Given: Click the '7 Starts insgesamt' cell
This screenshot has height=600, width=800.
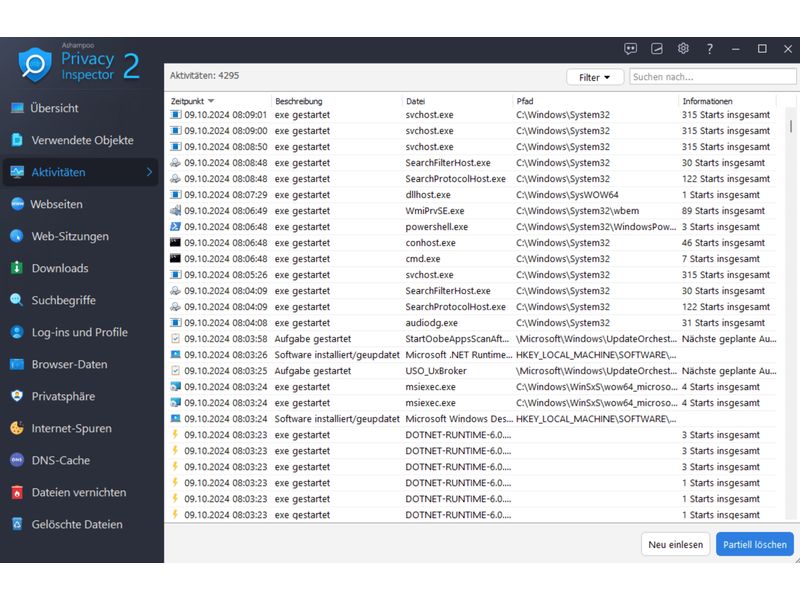Looking at the screenshot, I should tap(720, 259).
